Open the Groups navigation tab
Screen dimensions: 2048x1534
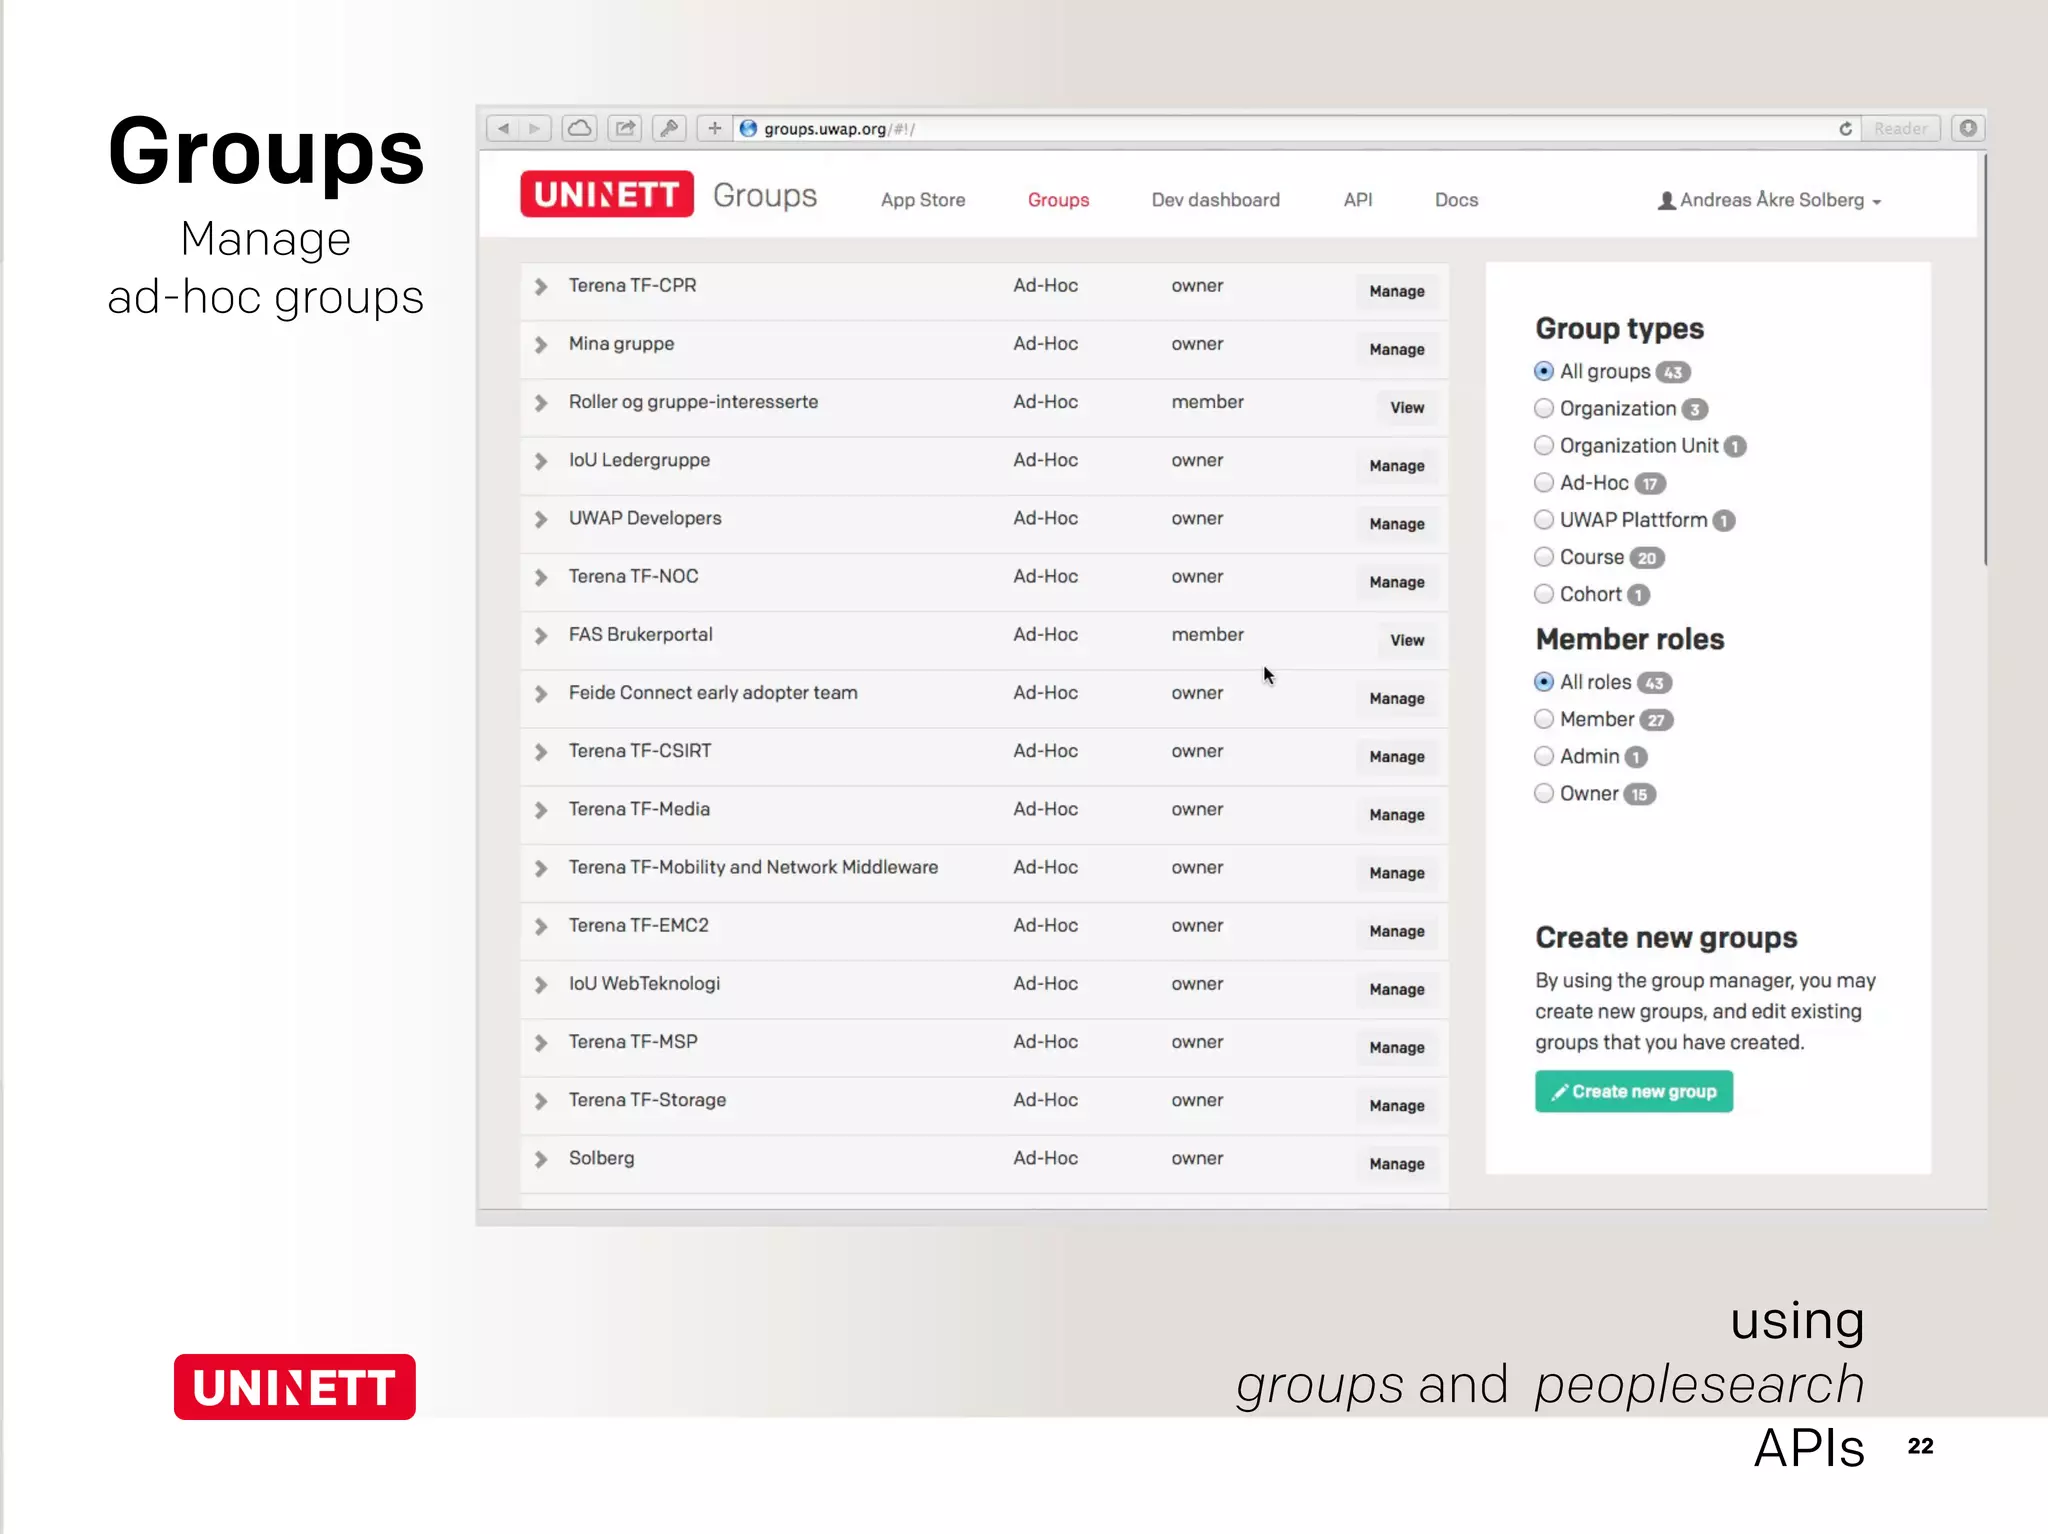(x=1058, y=200)
